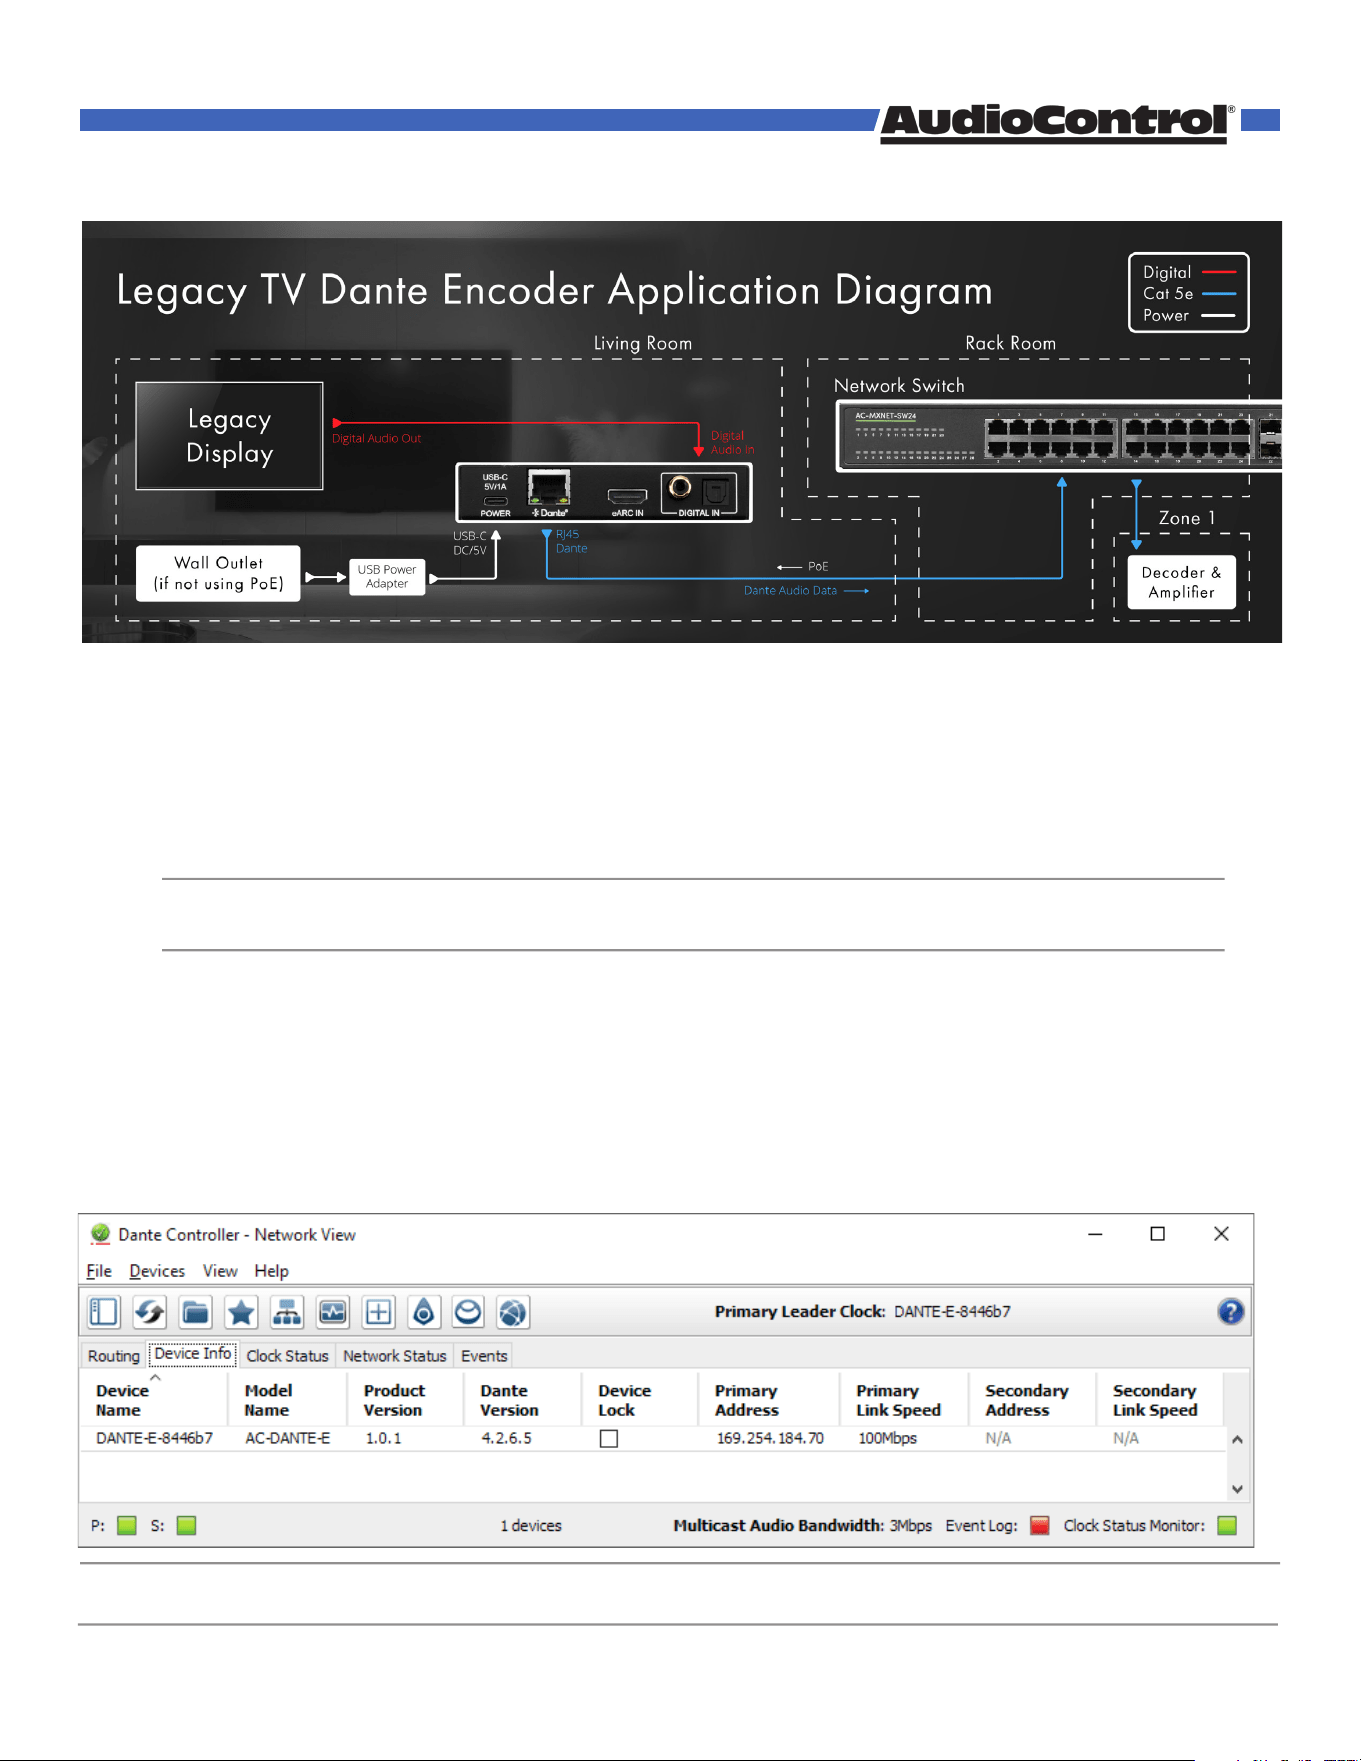The image size is (1361, 1761).
Task: Click the secondary network S status indicator
Action: [187, 1525]
